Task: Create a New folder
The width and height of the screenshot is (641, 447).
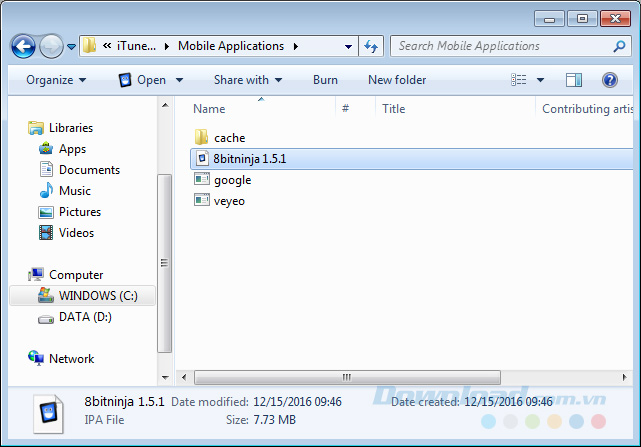Action: 397,80
